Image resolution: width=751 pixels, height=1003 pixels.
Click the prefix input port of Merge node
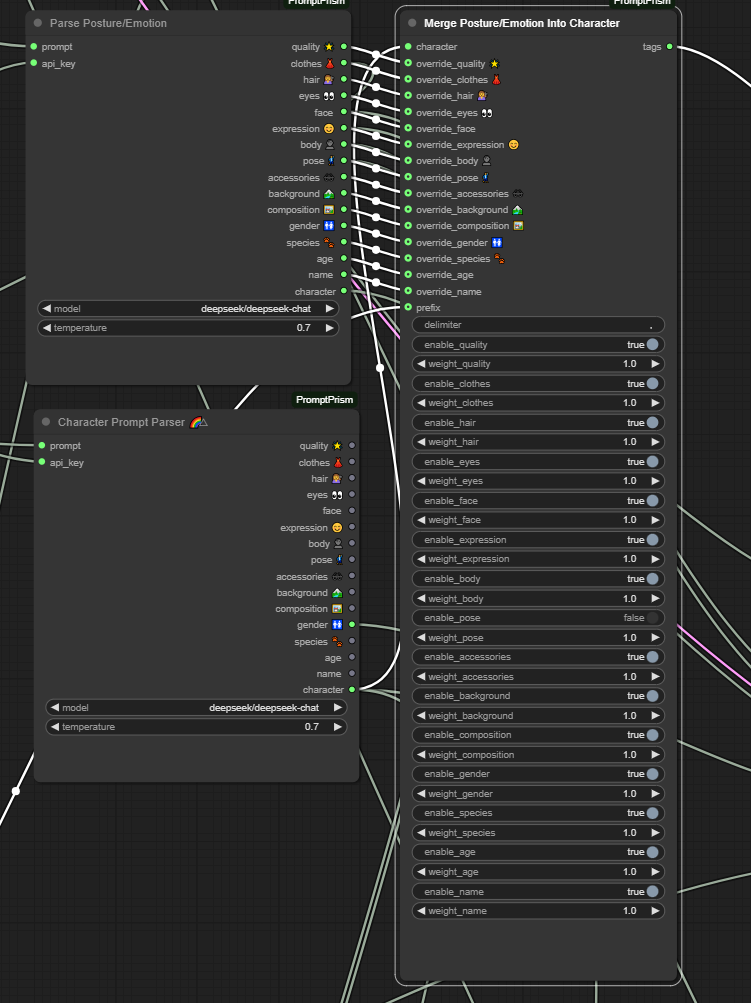(408, 307)
